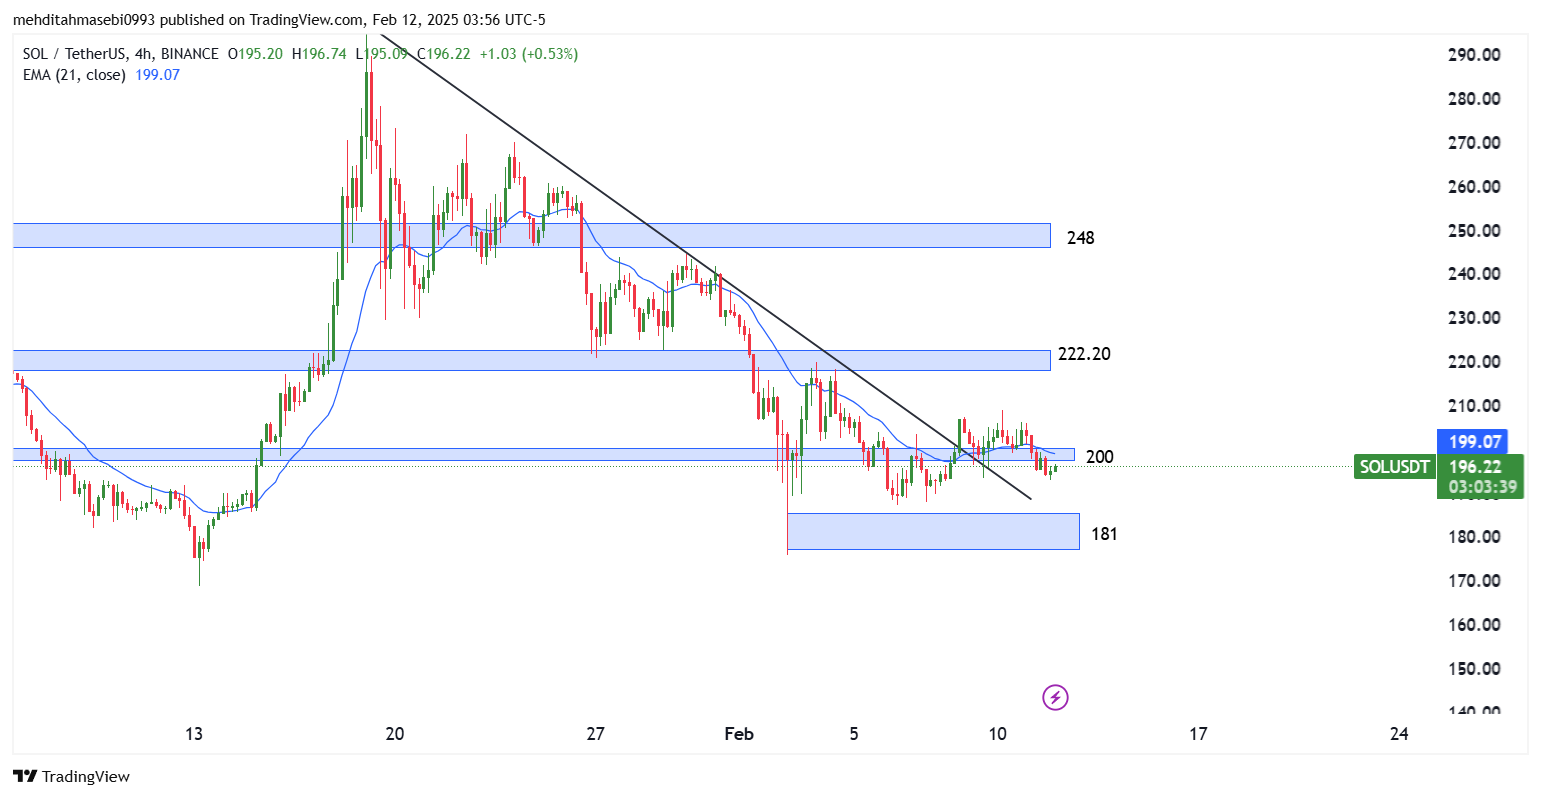1541x798 pixels.
Task: Click the TradingView logo at bottom left
Action: (71, 776)
